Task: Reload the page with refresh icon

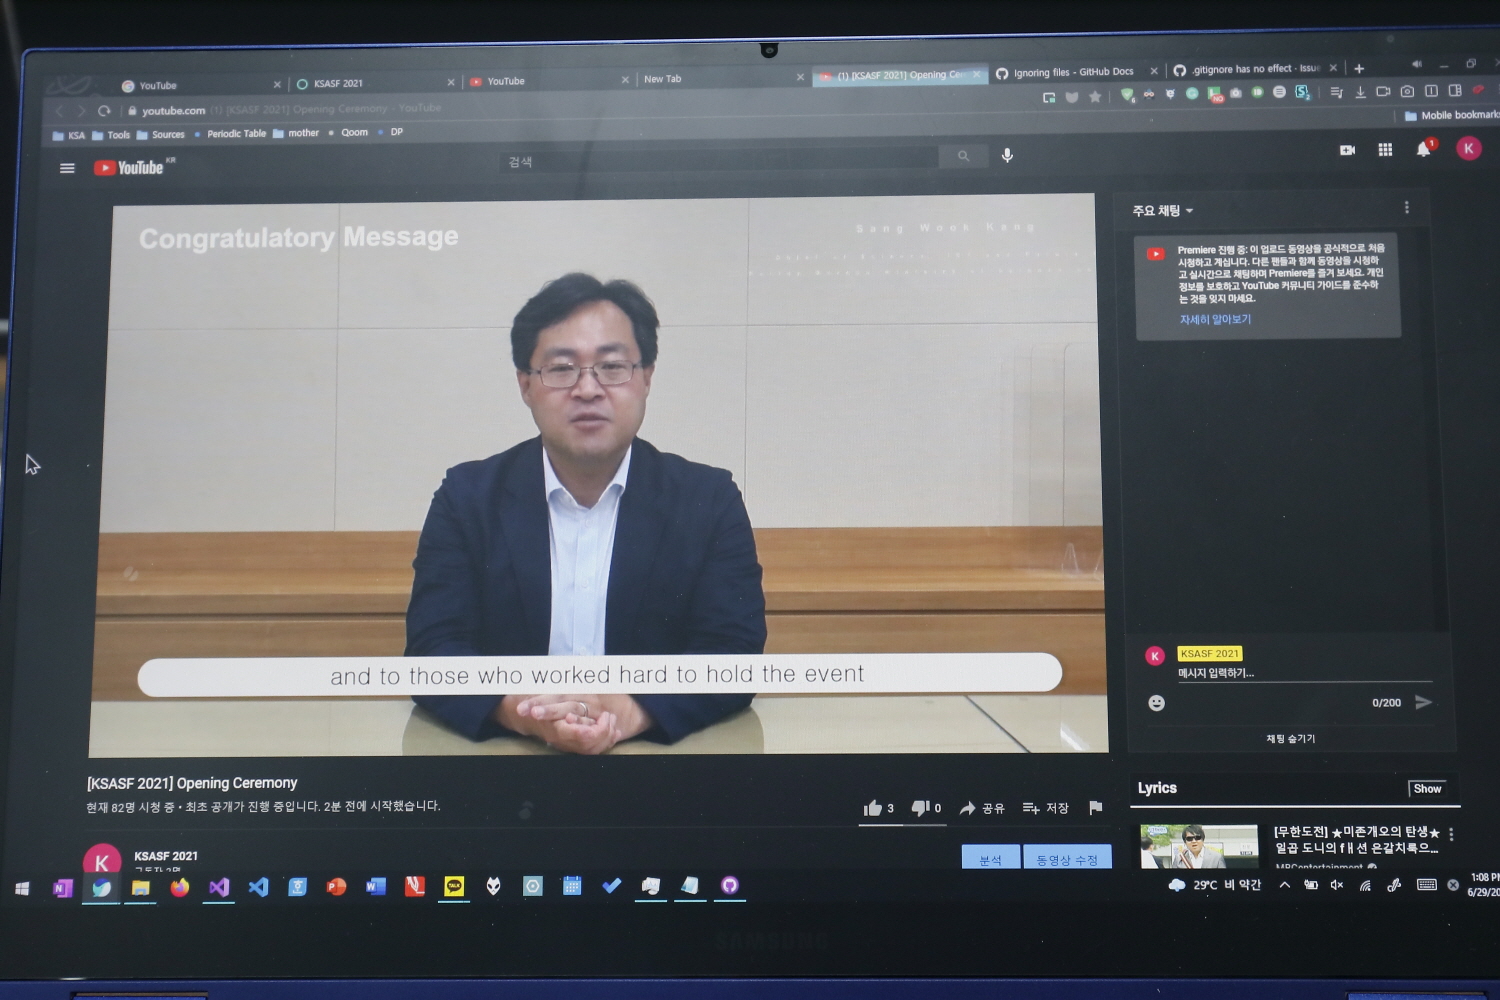Action: click(104, 111)
